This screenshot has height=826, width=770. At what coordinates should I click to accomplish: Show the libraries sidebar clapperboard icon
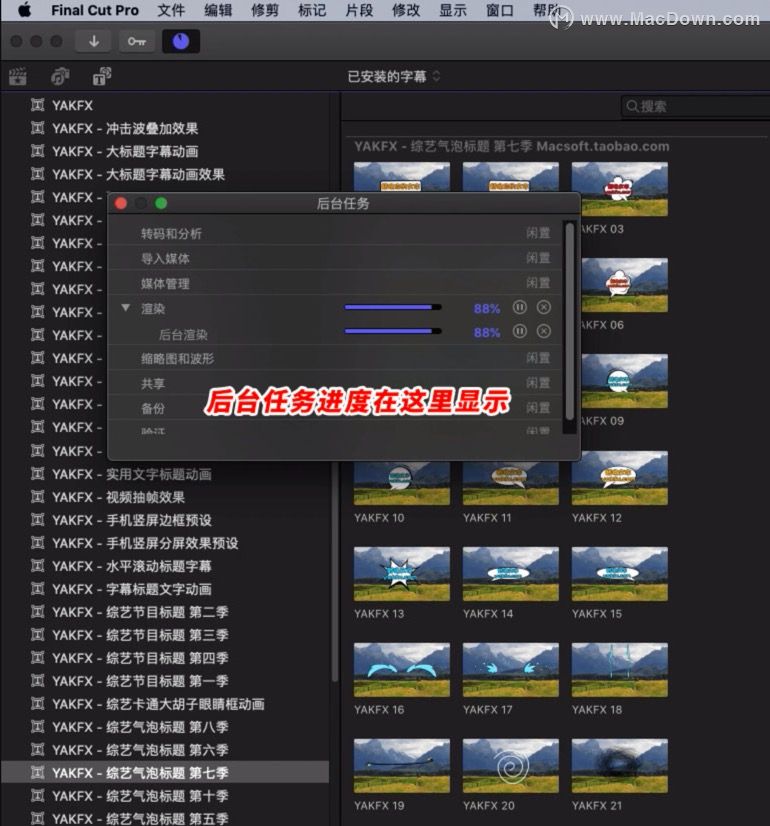click(x=18, y=76)
